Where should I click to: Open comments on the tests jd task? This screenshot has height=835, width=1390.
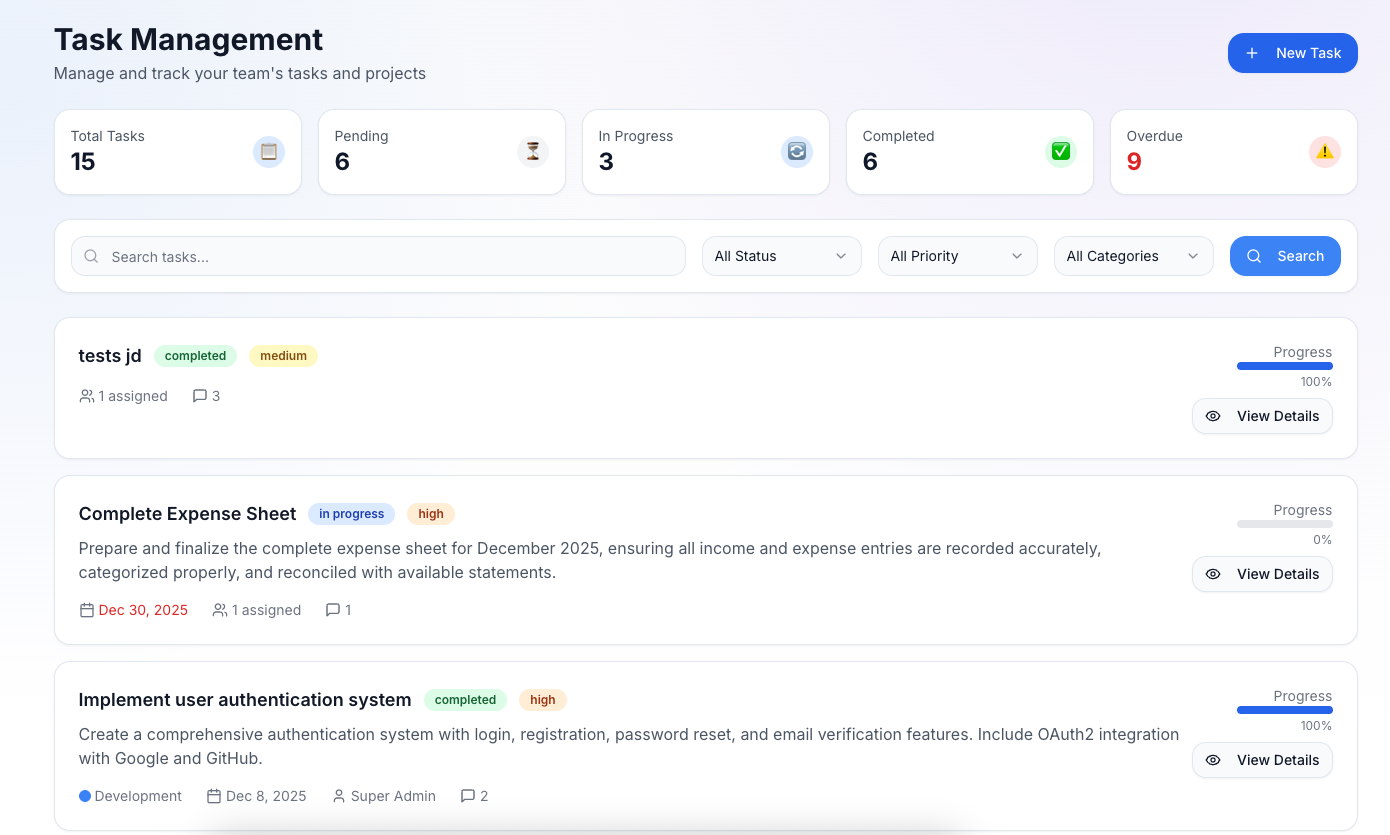pos(205,395)
